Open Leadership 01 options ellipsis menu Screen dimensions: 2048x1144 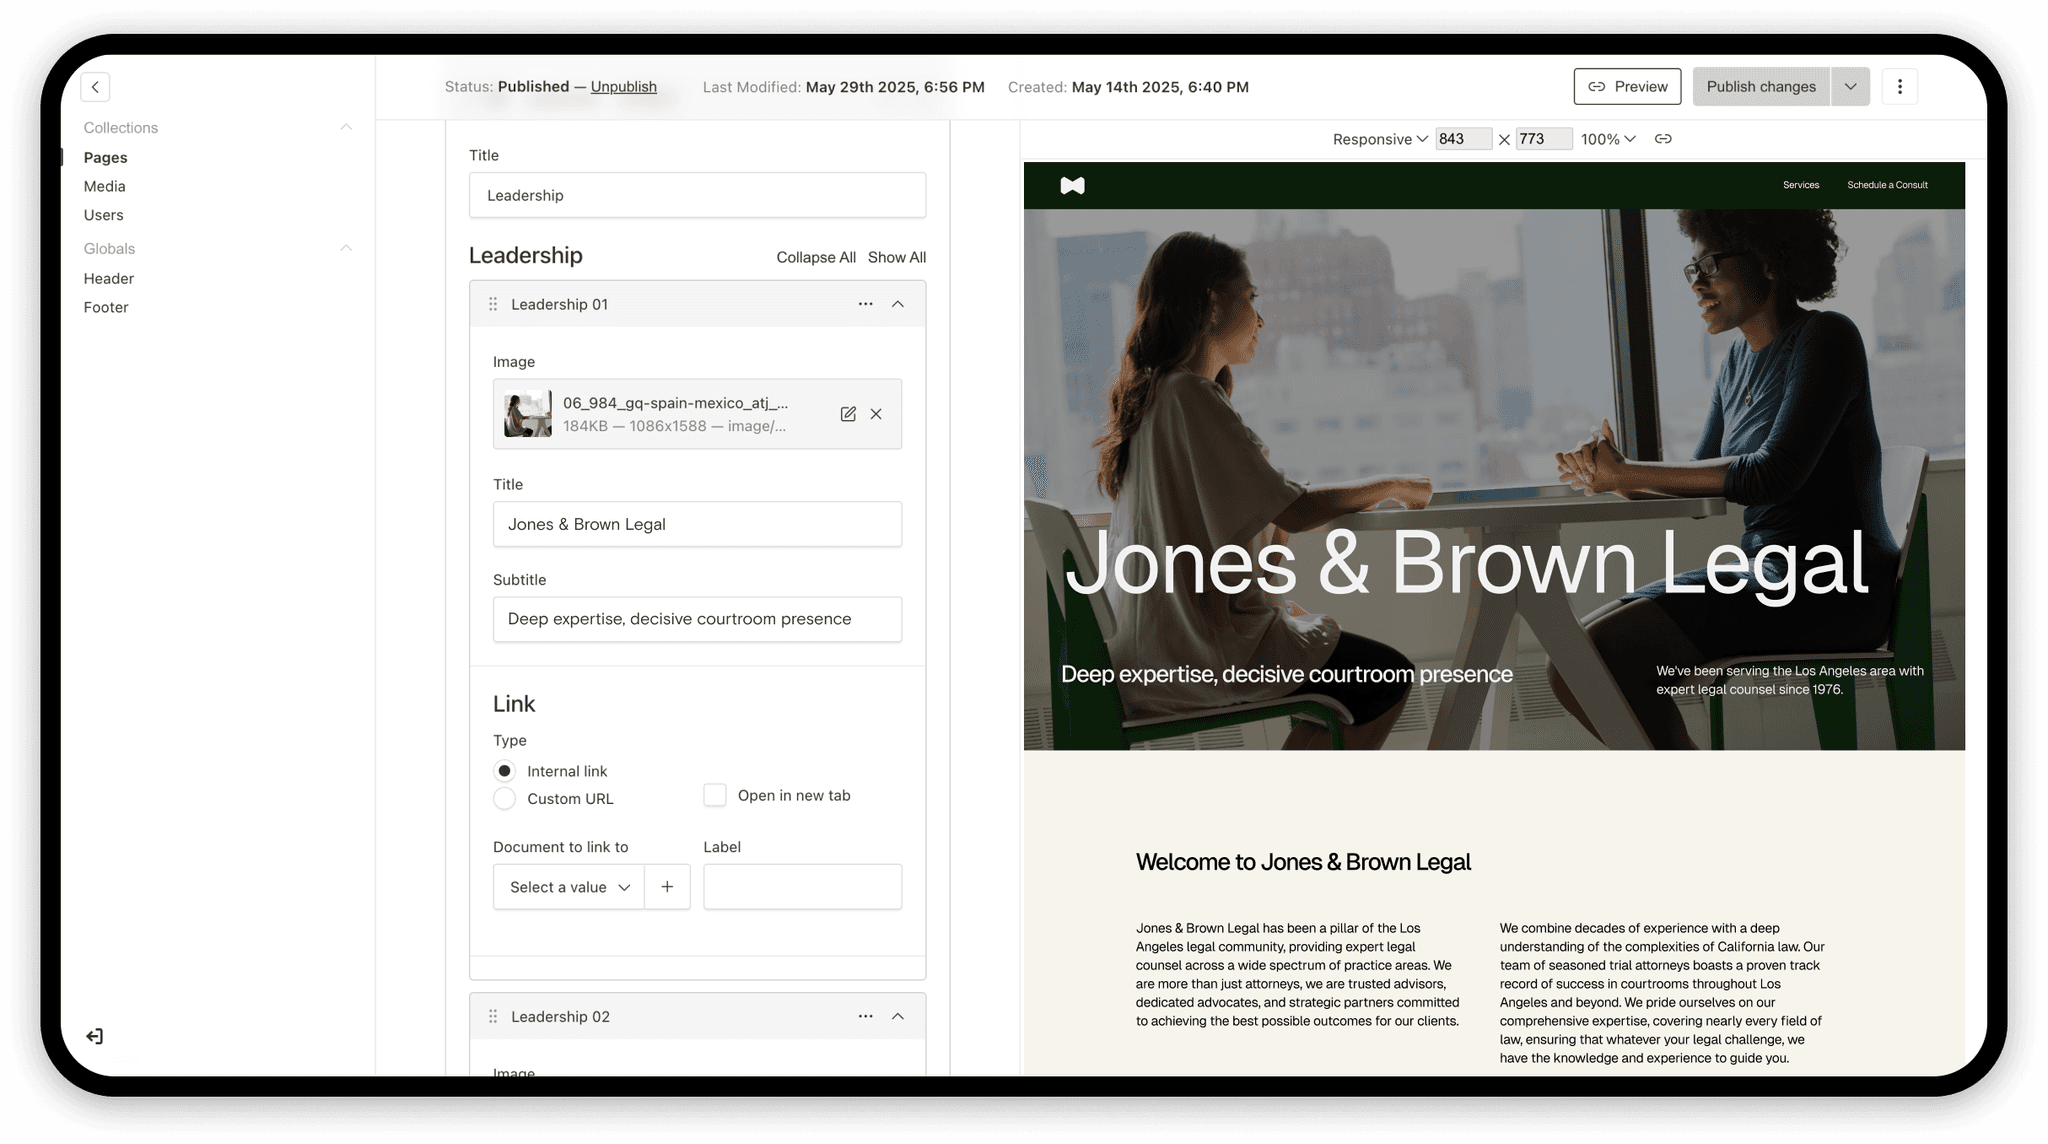(x=865, y=304)
